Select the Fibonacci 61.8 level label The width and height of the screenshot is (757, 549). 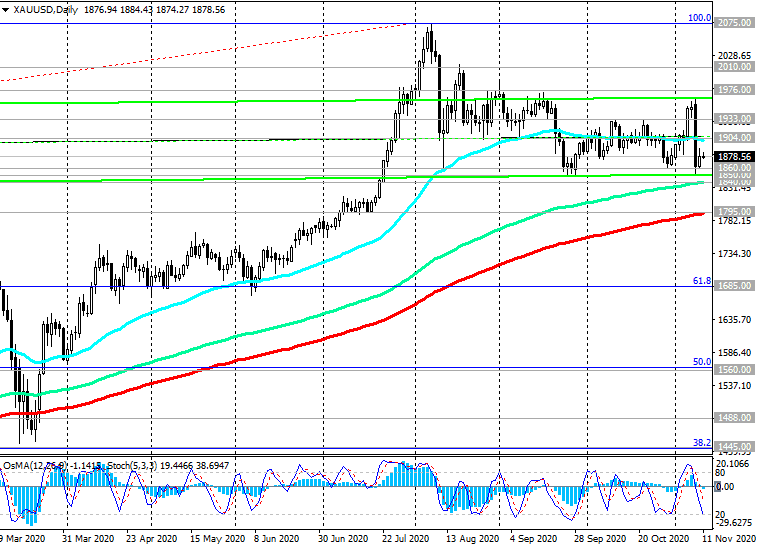pos(702,281)
